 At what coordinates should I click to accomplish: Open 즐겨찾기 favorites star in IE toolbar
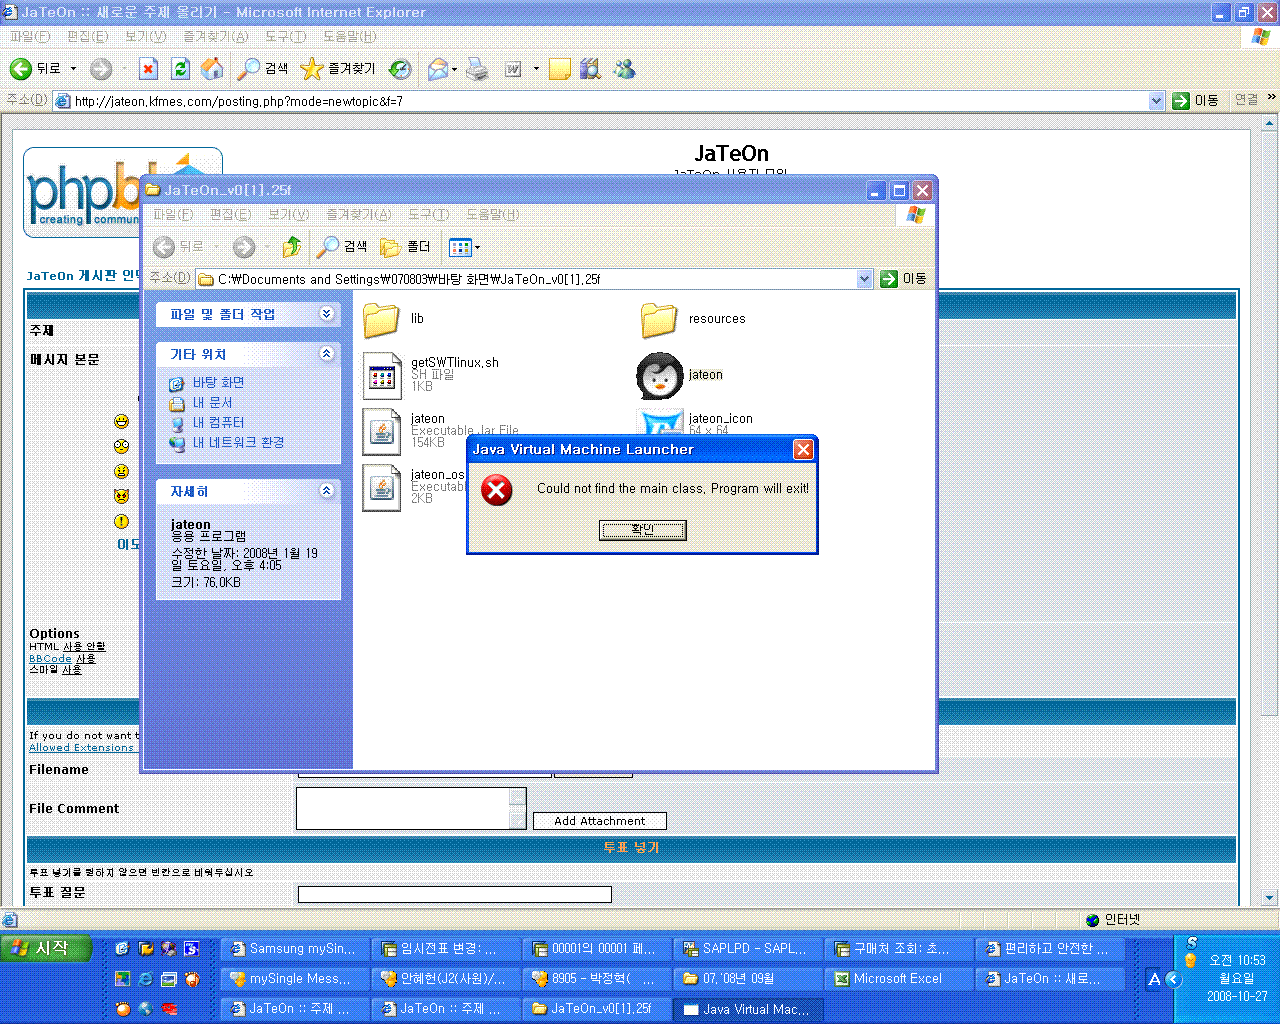(338, 69)
